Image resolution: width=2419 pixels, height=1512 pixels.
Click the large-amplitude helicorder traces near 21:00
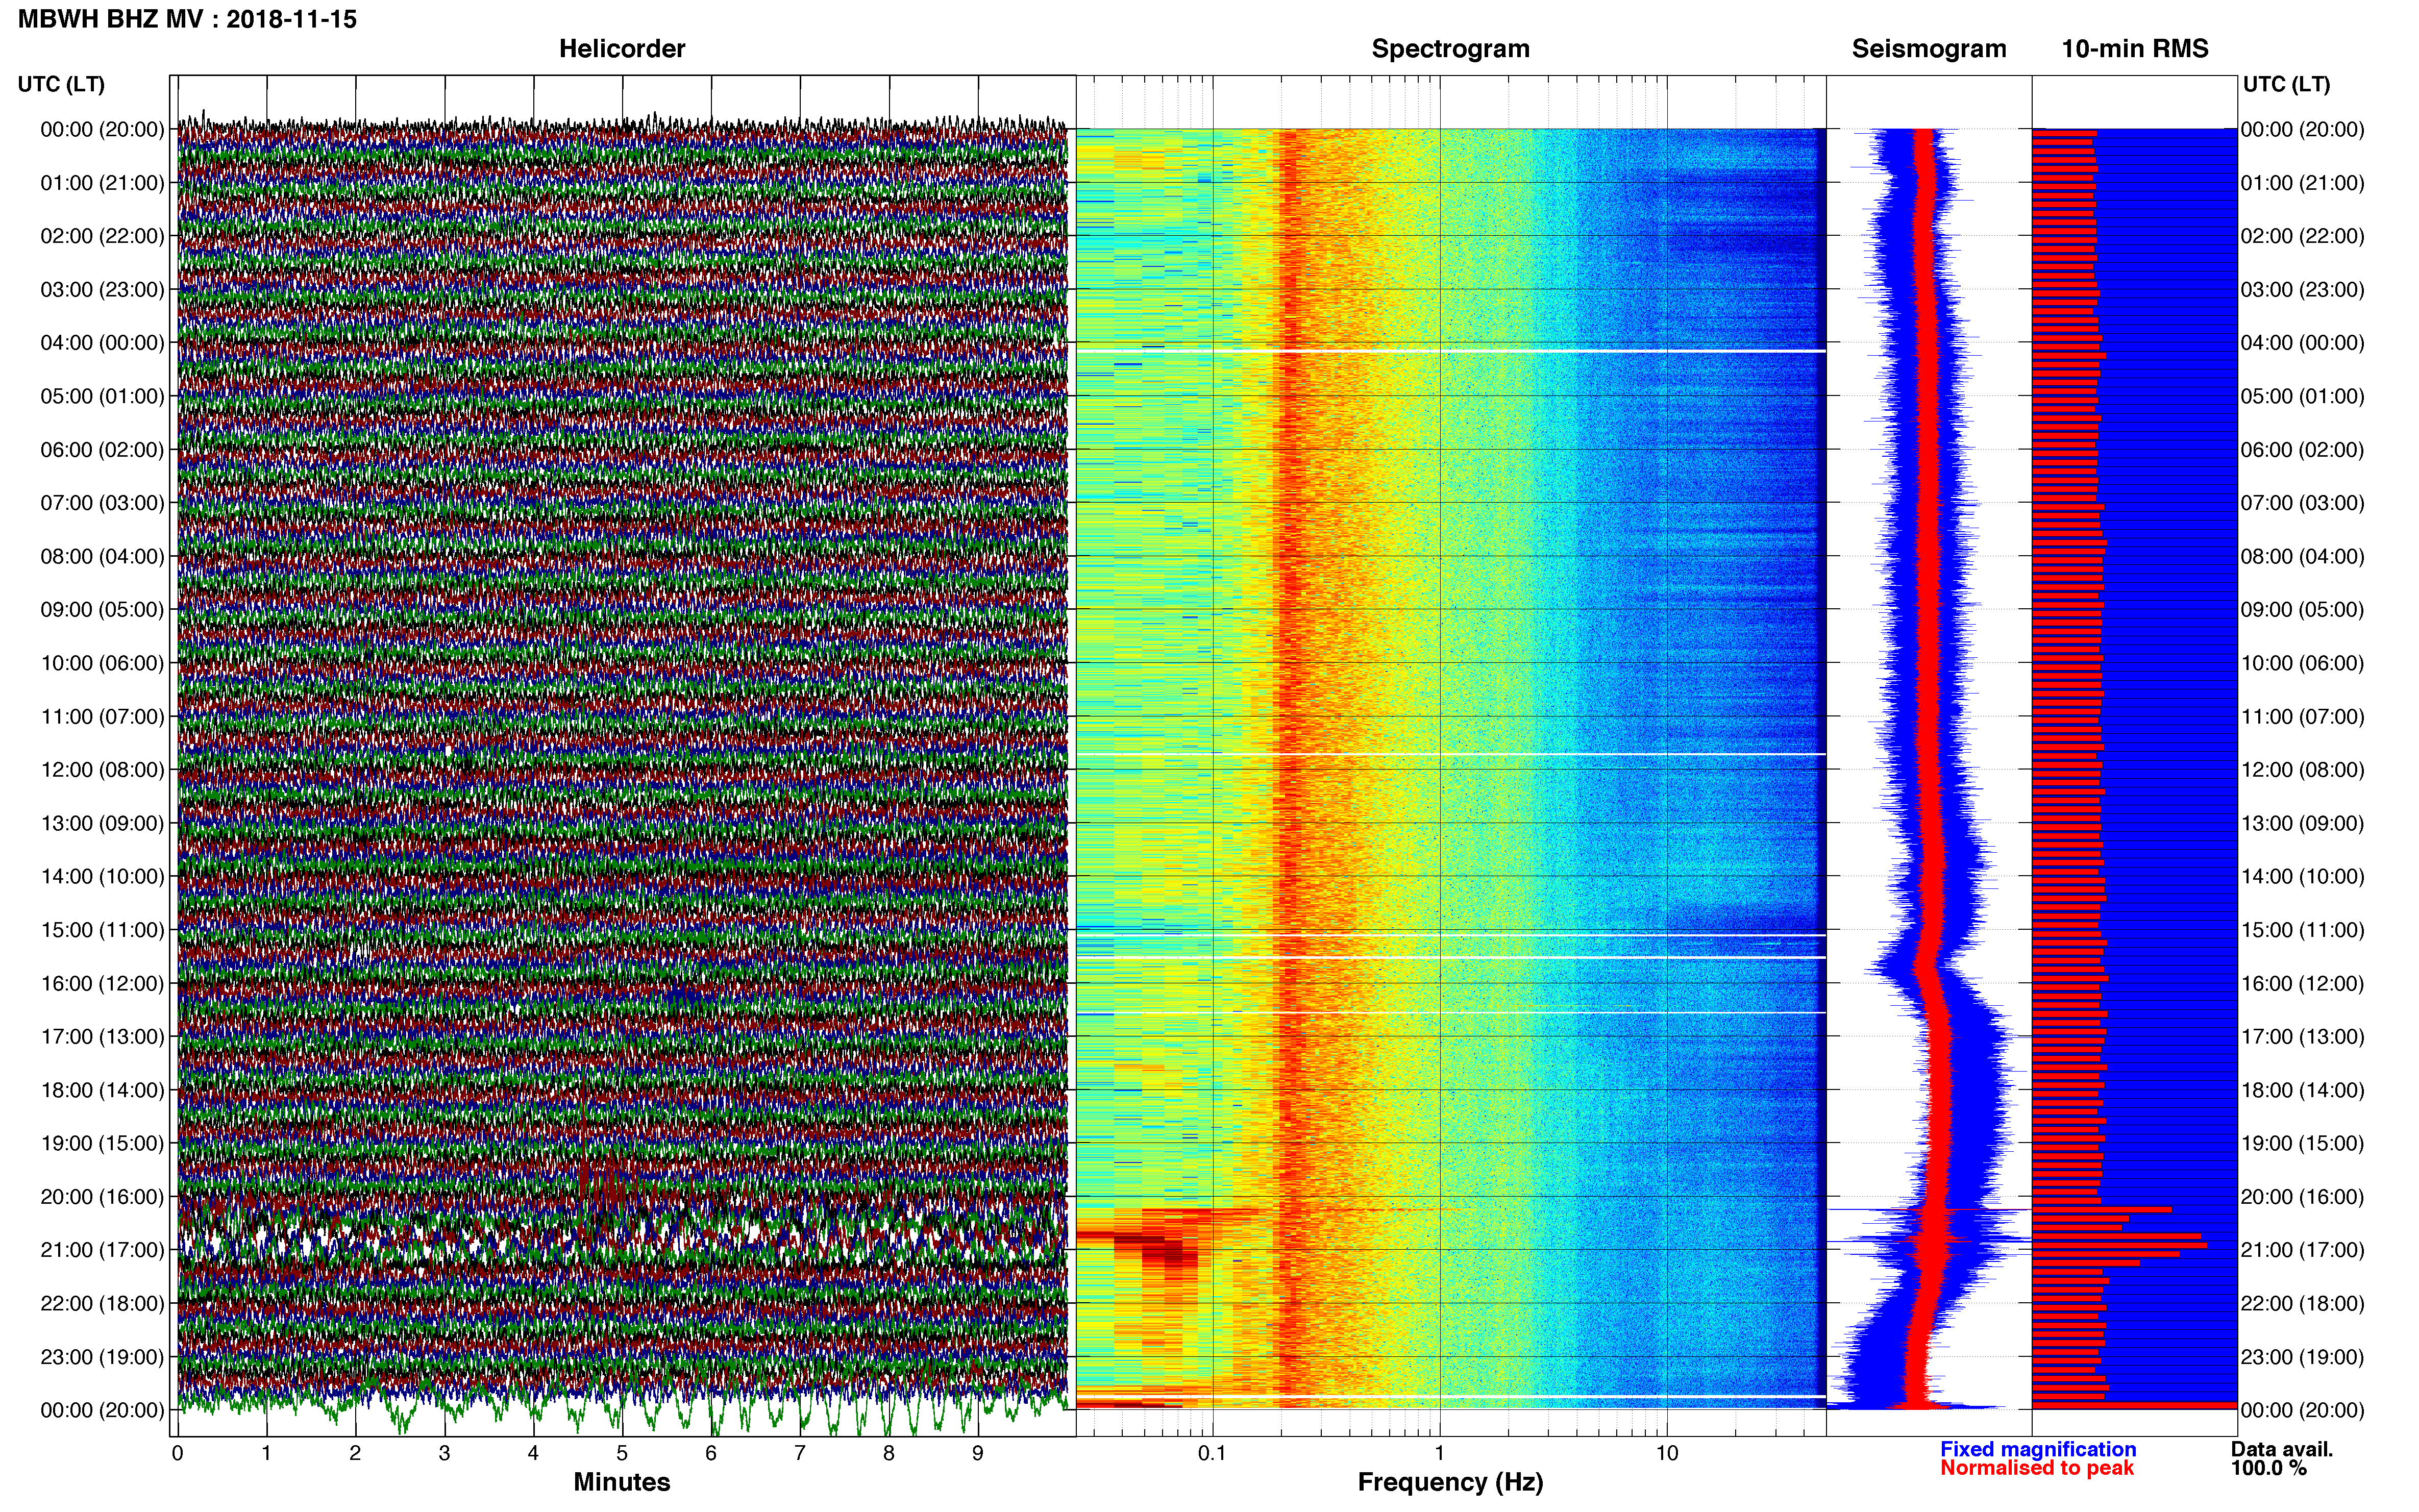coord(622,1240)
